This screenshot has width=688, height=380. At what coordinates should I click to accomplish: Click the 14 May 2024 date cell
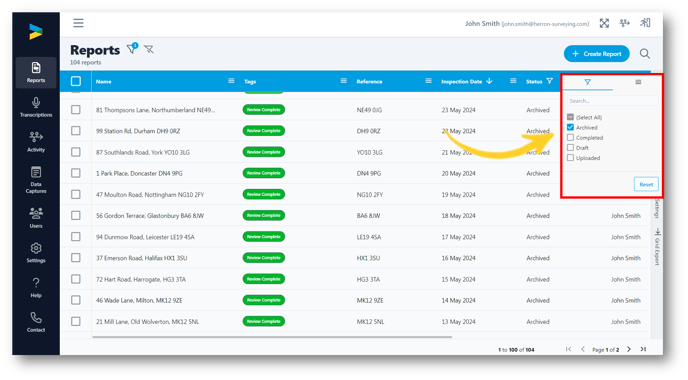click(459, 300)
